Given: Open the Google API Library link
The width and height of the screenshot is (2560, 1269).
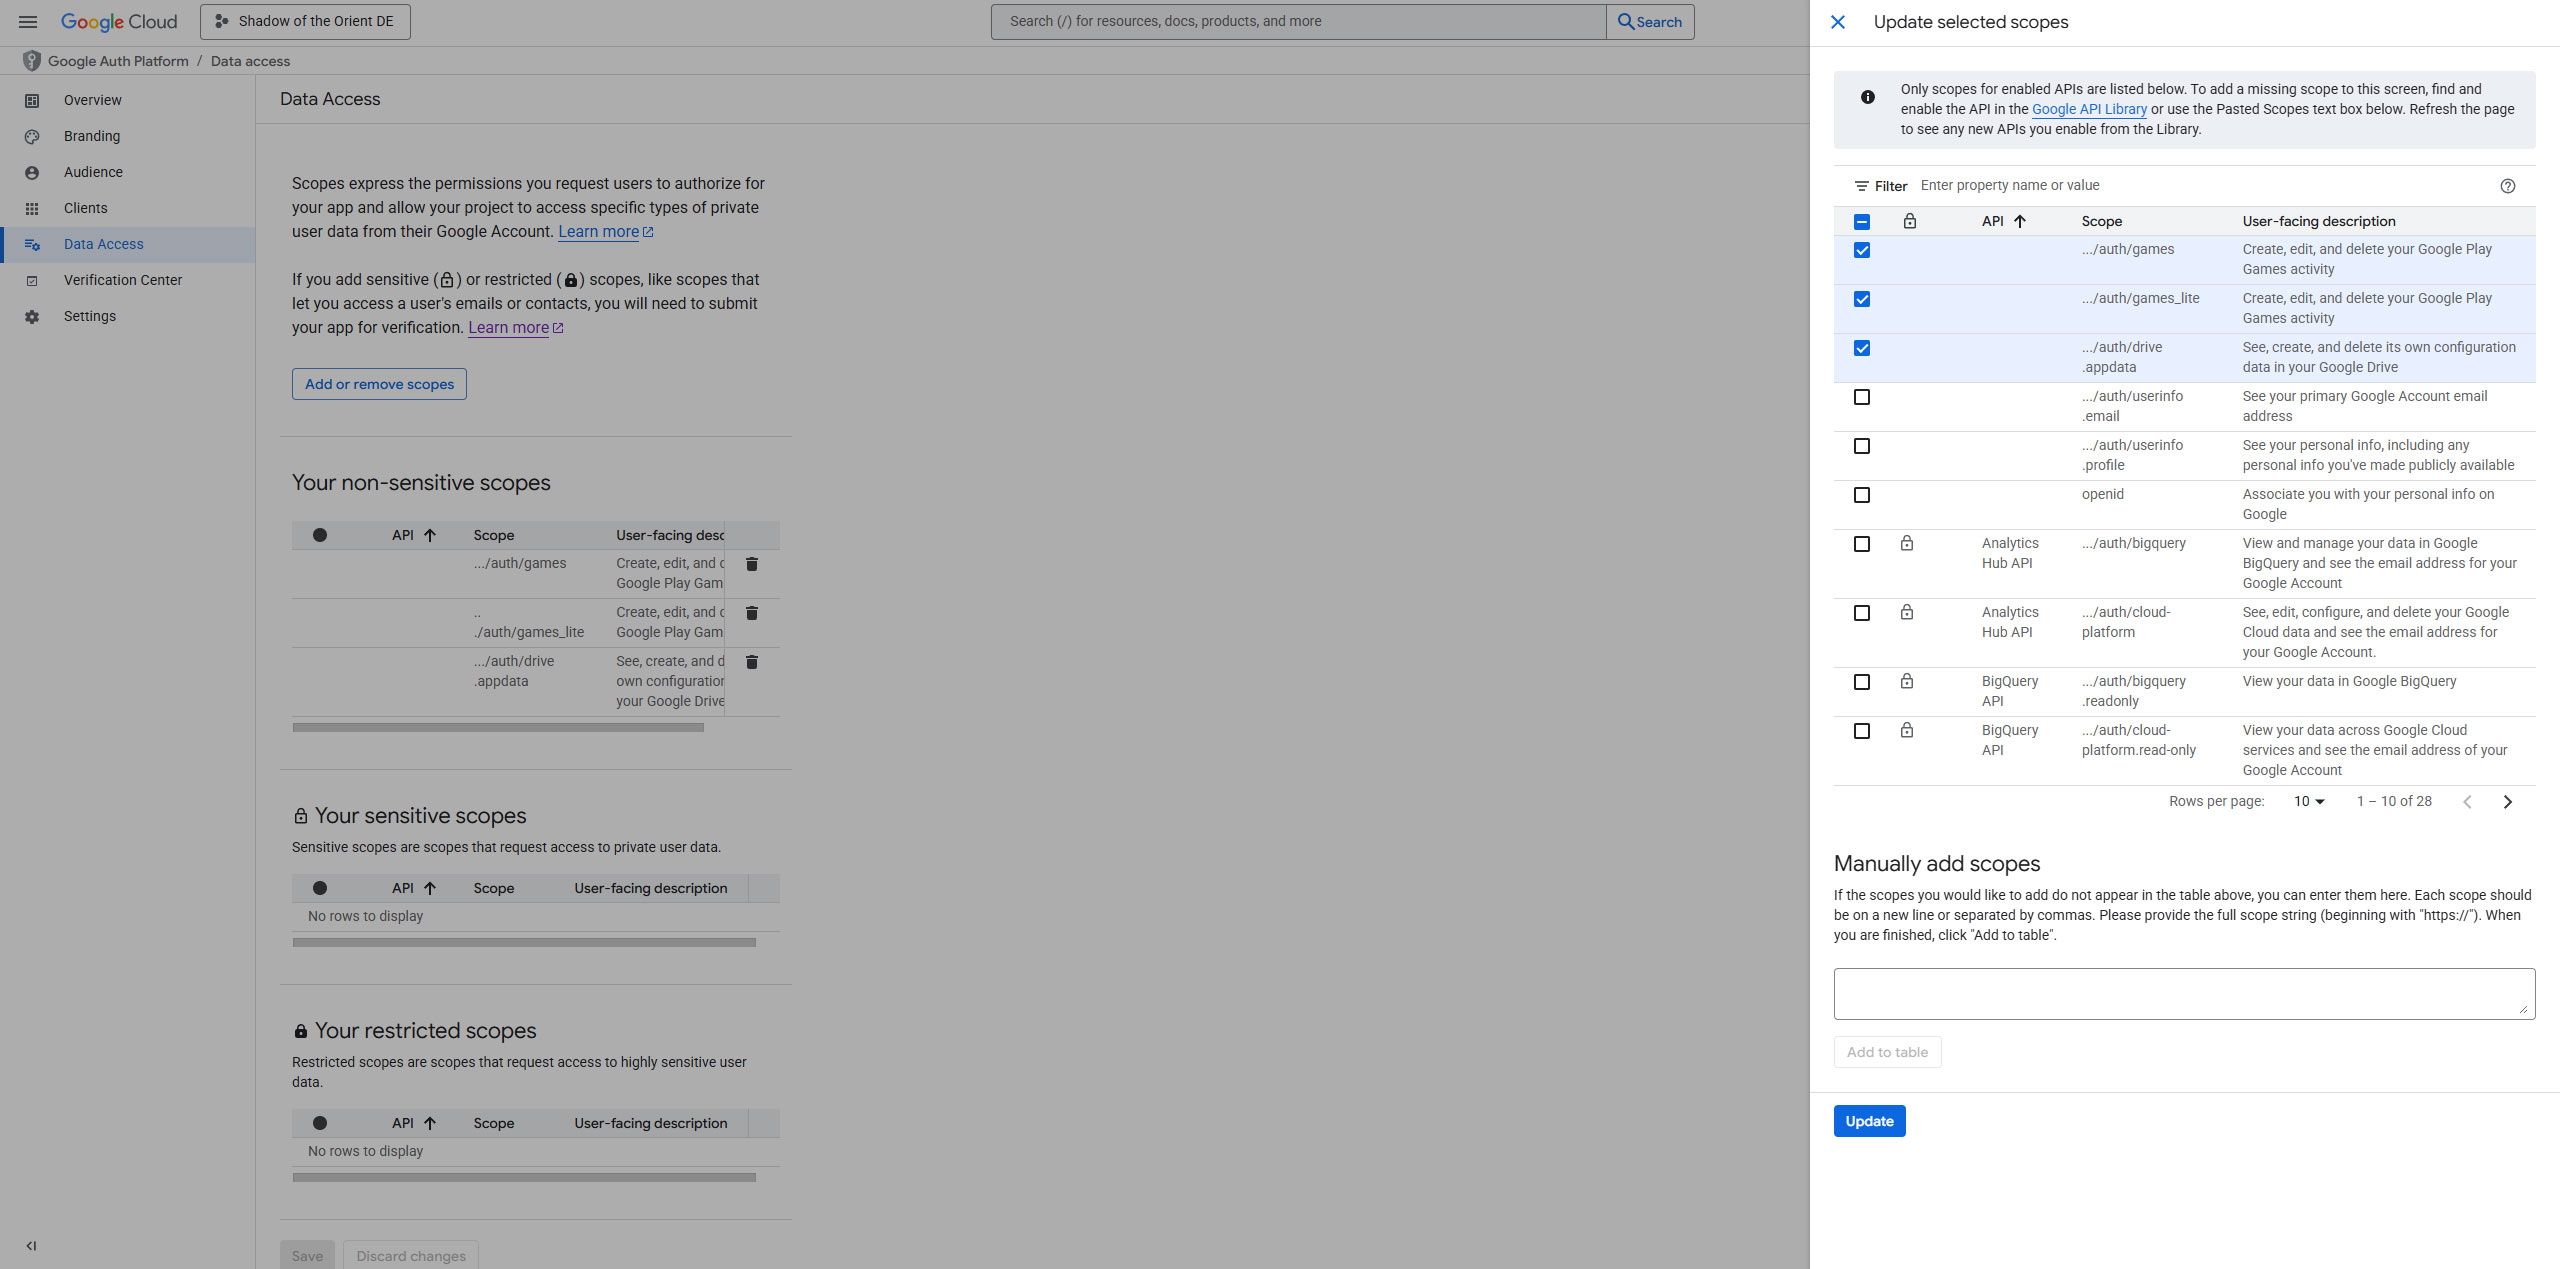Looking at the screenshot, I should click(2088, 109).
